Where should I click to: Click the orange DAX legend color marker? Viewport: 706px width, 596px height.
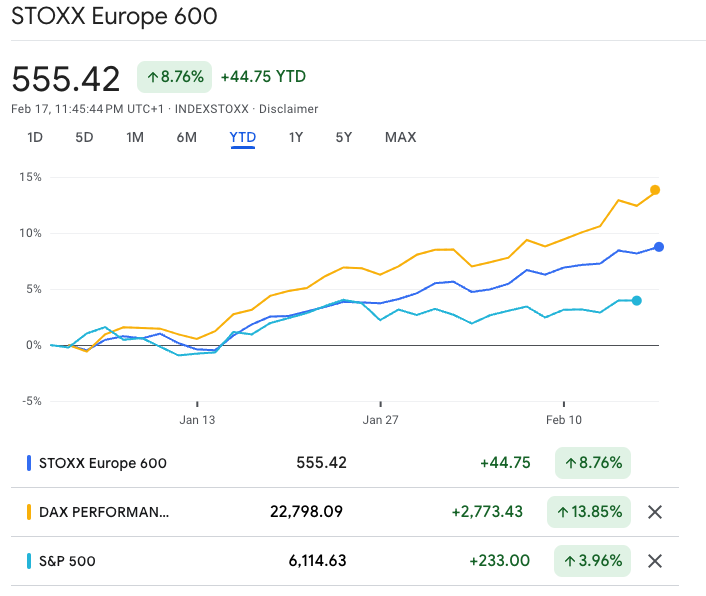[28, 512]
